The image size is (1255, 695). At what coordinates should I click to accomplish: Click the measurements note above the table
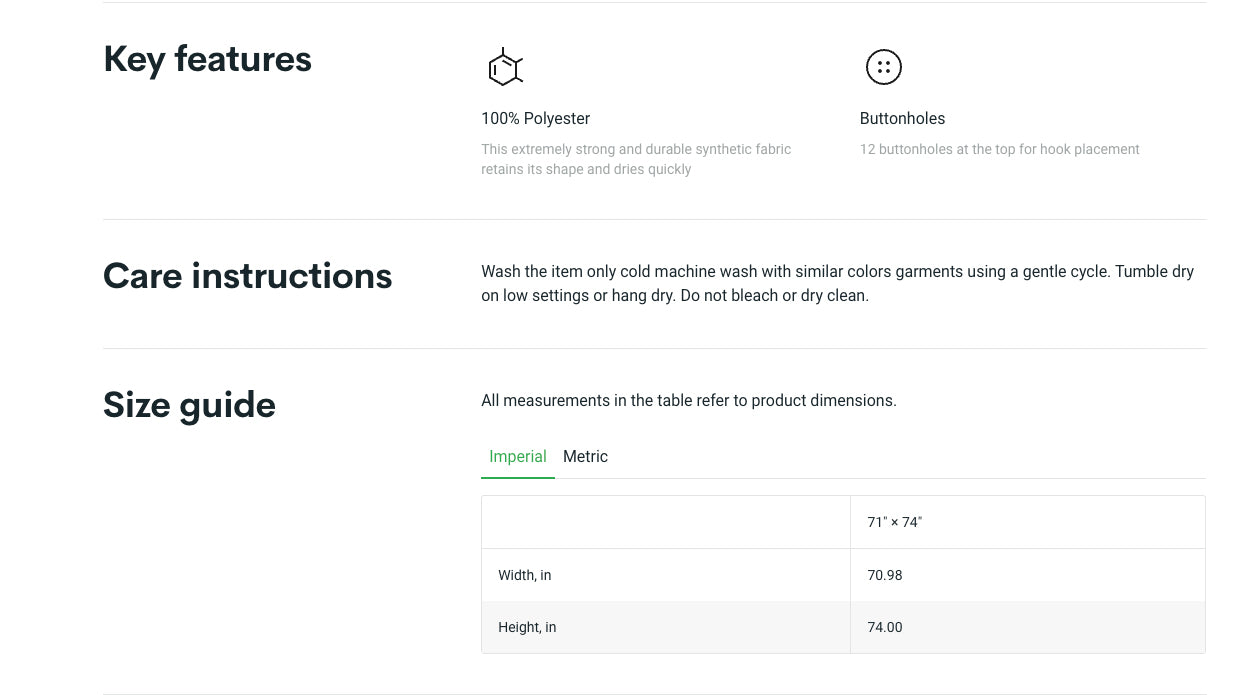coord(688,400)
